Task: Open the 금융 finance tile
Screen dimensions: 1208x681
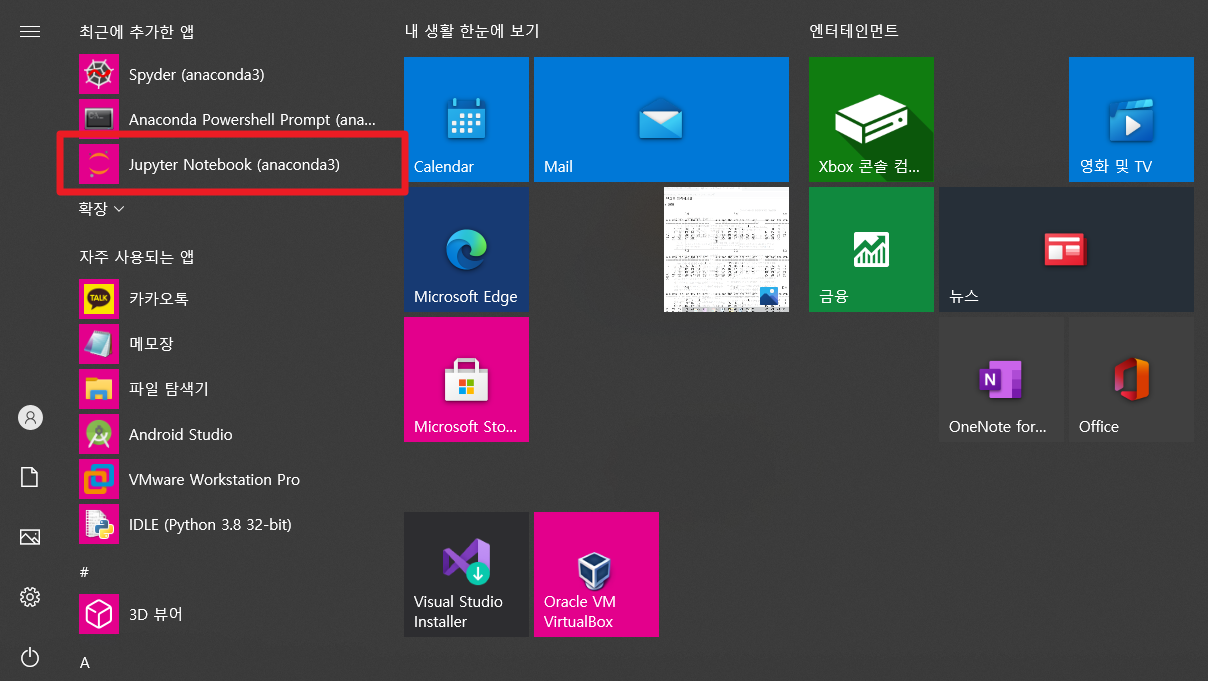Action: pyautogui.click(x=871, y=249)
